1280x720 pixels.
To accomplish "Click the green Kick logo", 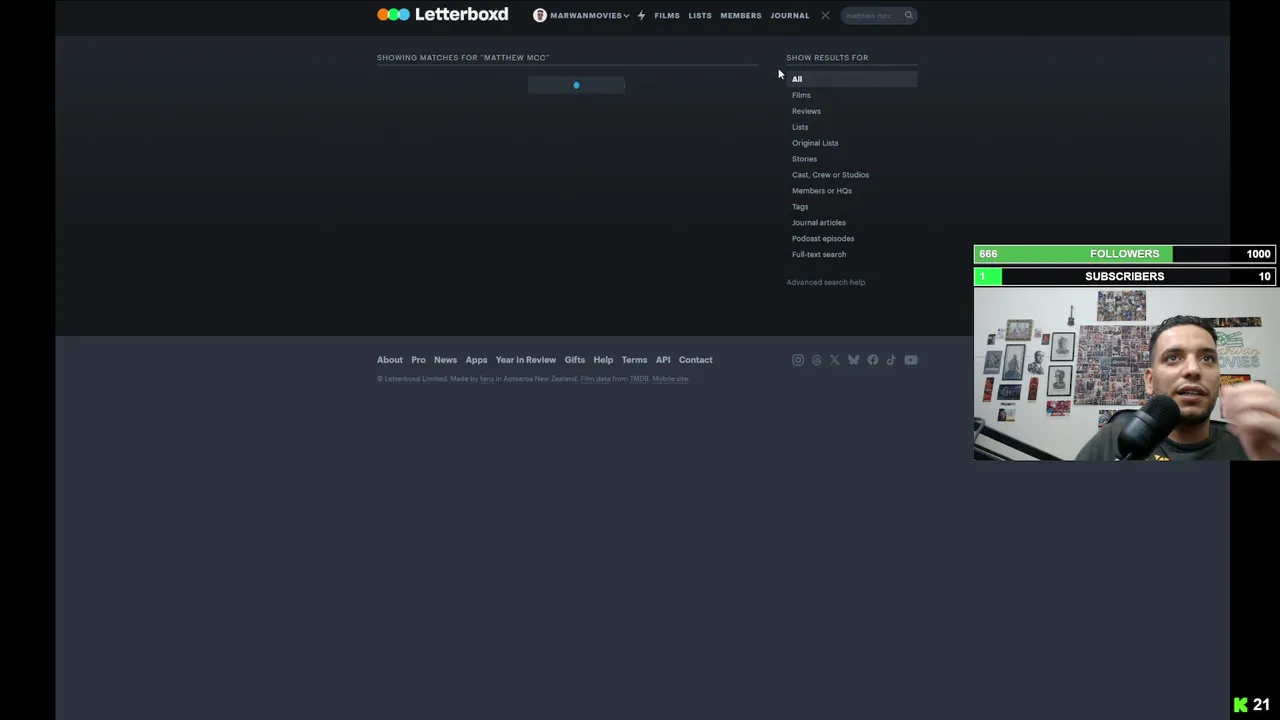I will pos(1240,705).
